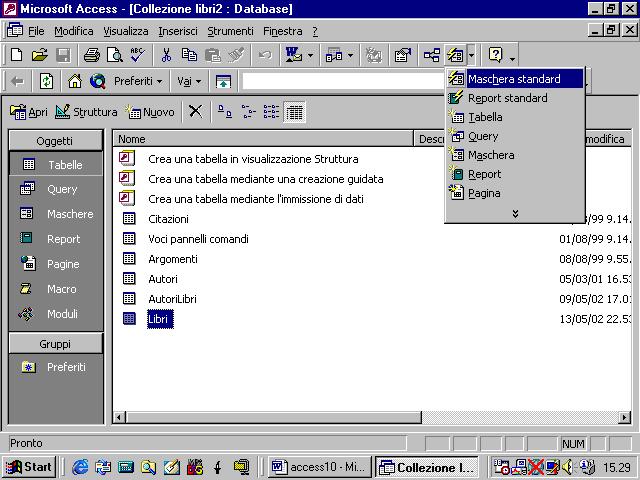640x480 pixels.
Task: Open the toolbar options arrow beside Help
Action: click(512, 58)
